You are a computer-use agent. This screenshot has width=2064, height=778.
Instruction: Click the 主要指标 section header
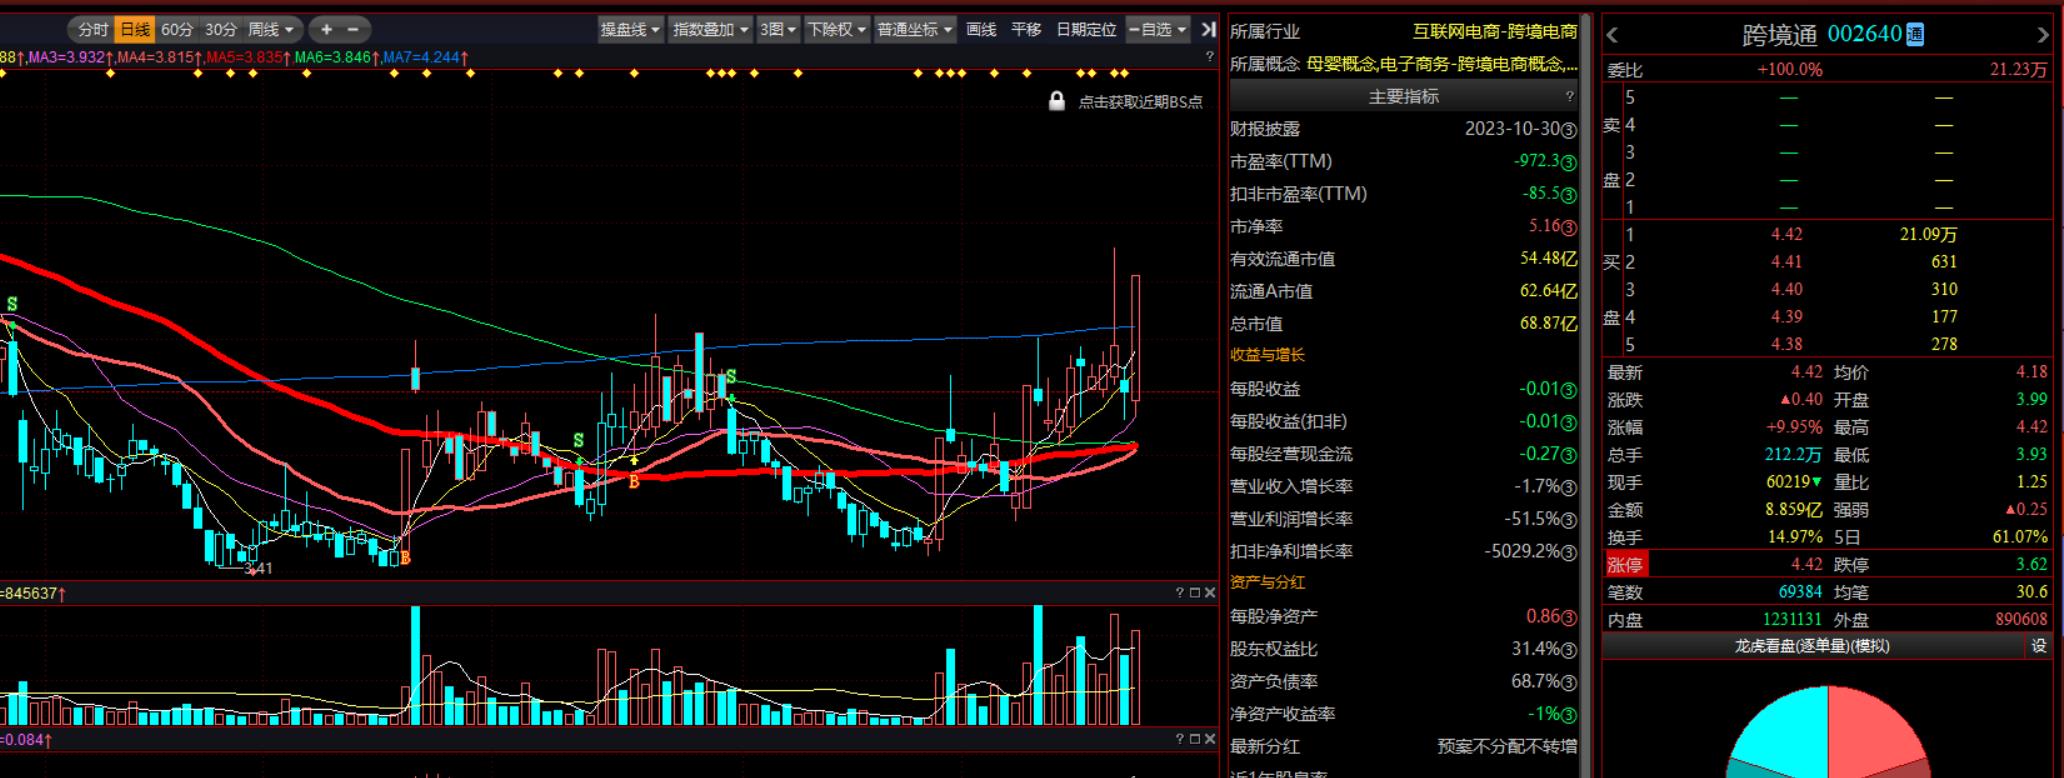1403,96
